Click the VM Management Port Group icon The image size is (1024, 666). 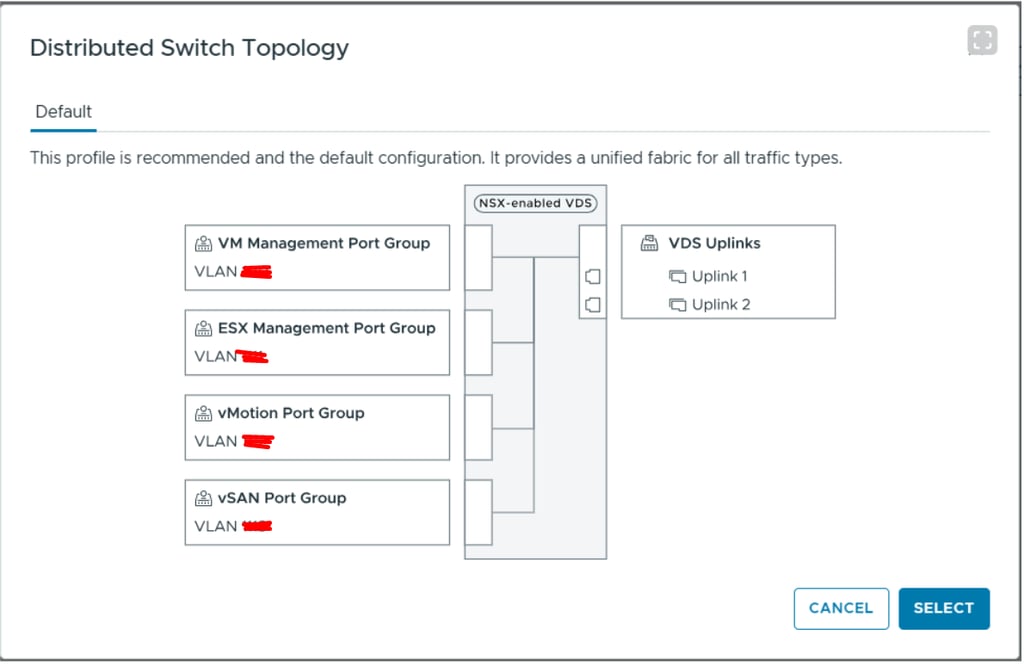pyautogui.click(x=204, y=243)
